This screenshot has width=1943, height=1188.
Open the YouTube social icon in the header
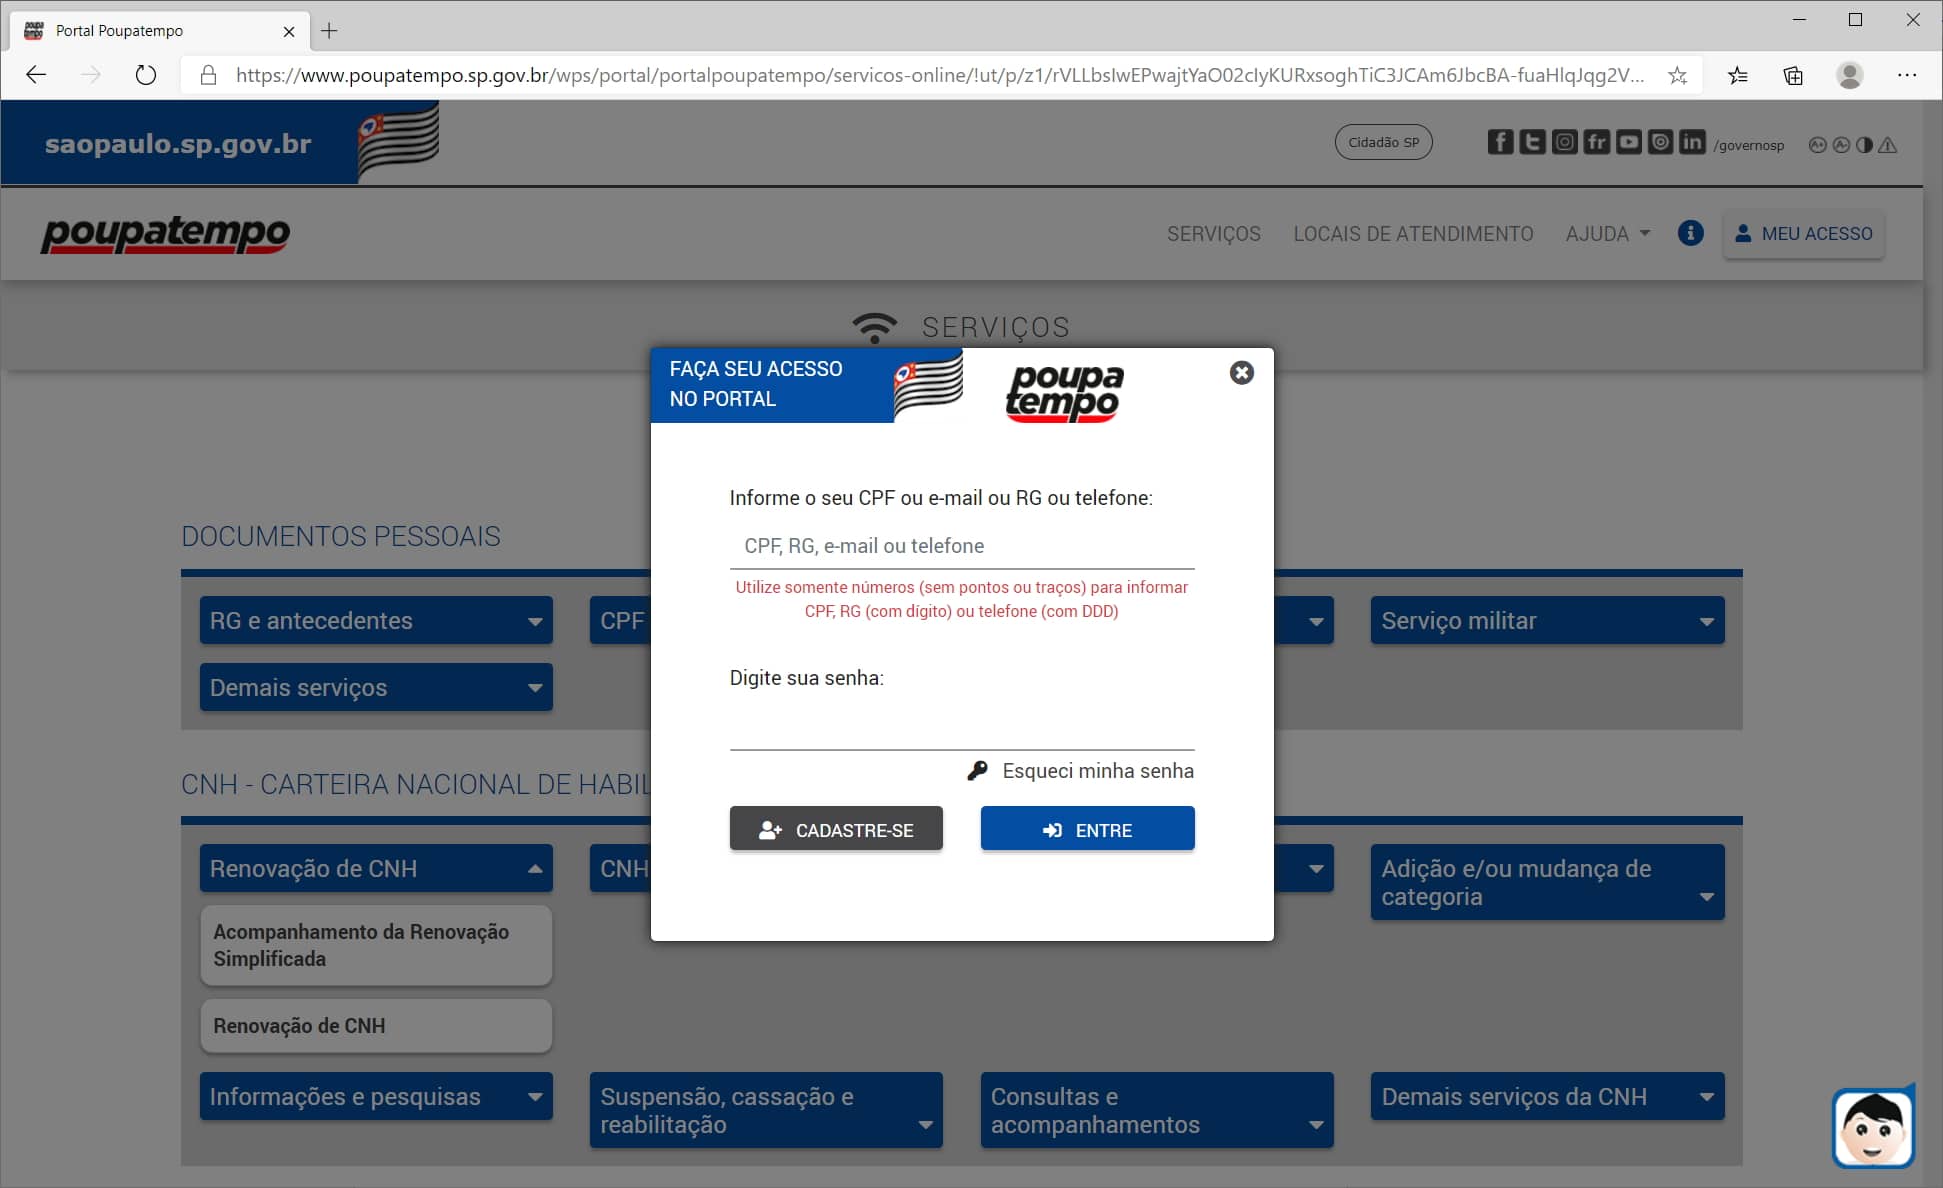(1628, 142)
